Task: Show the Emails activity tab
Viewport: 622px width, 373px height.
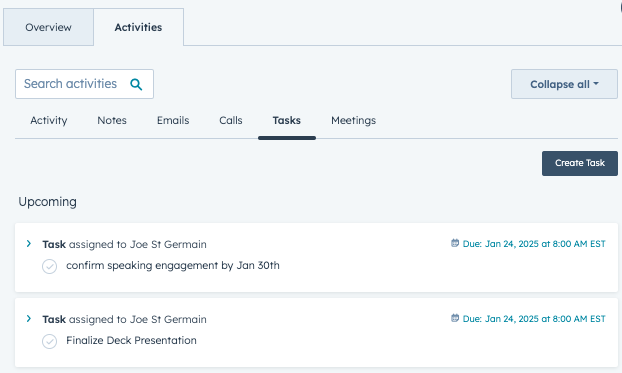Action: (x=173, y=120)
